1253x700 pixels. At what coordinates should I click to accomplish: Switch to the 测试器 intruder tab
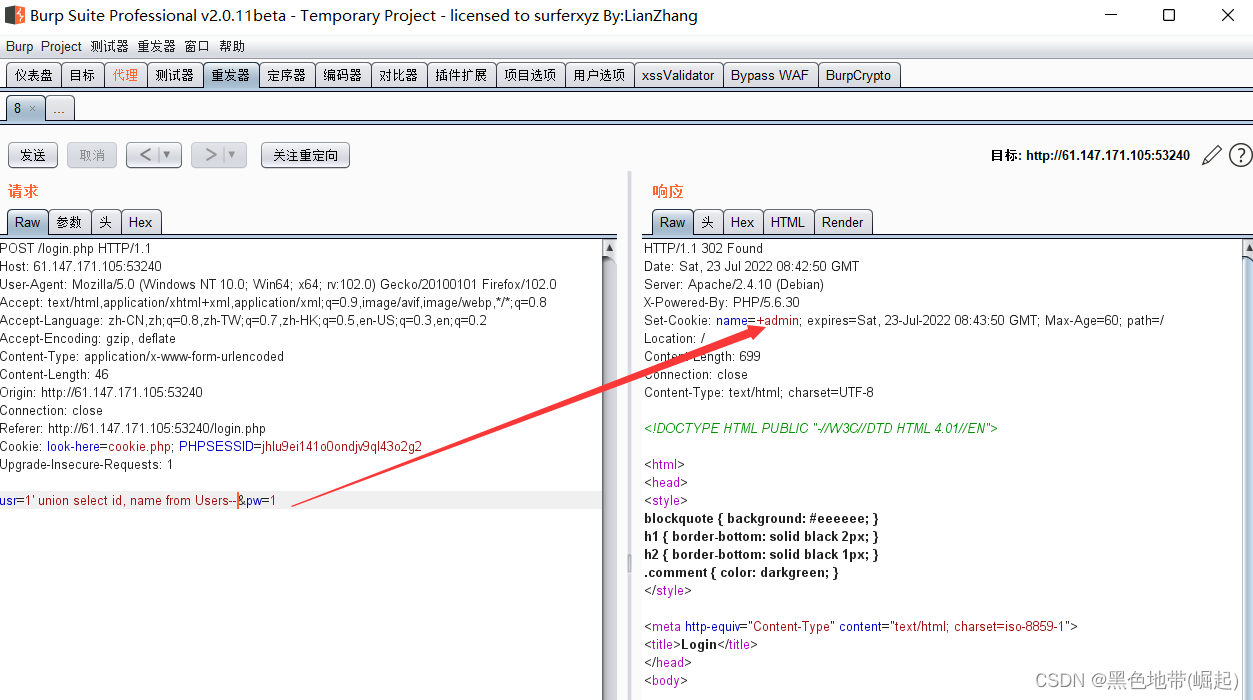click(x=174, y=75)
